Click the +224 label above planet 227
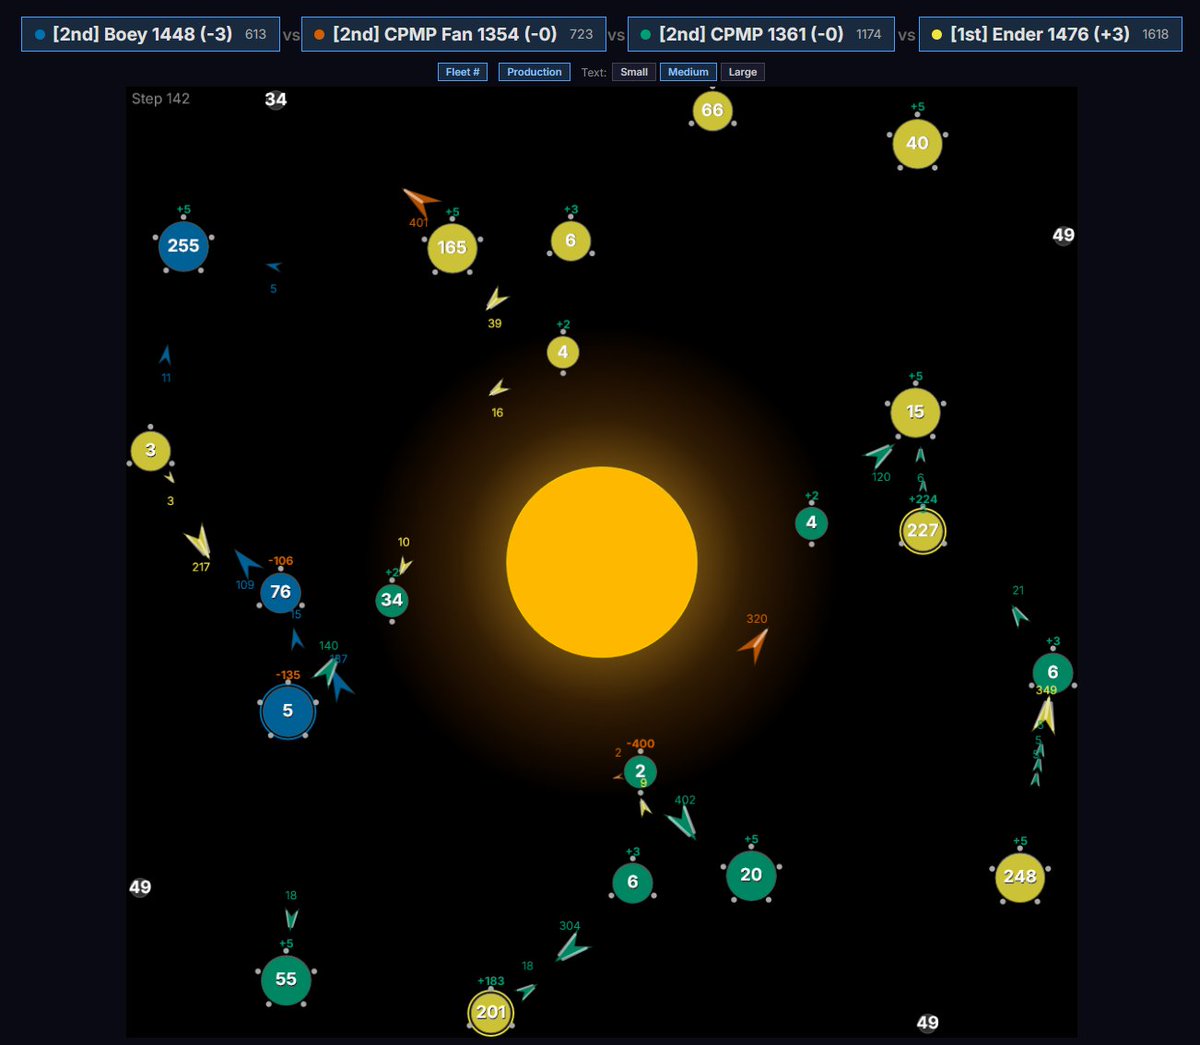1200x1045 pixels. pyautogui.click(x=923, y=500)
